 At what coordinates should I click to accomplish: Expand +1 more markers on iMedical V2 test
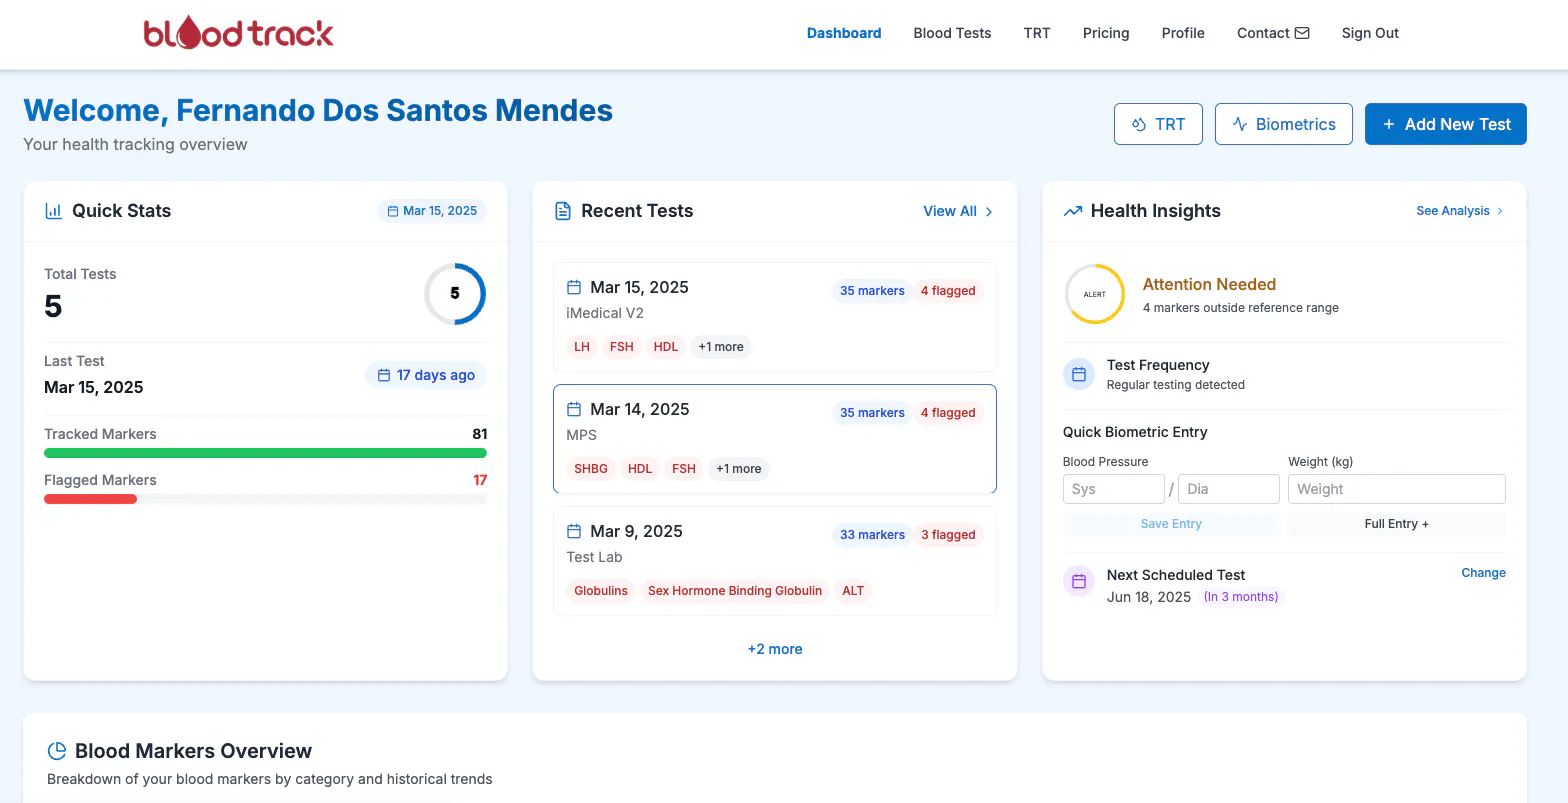(721, 347)
